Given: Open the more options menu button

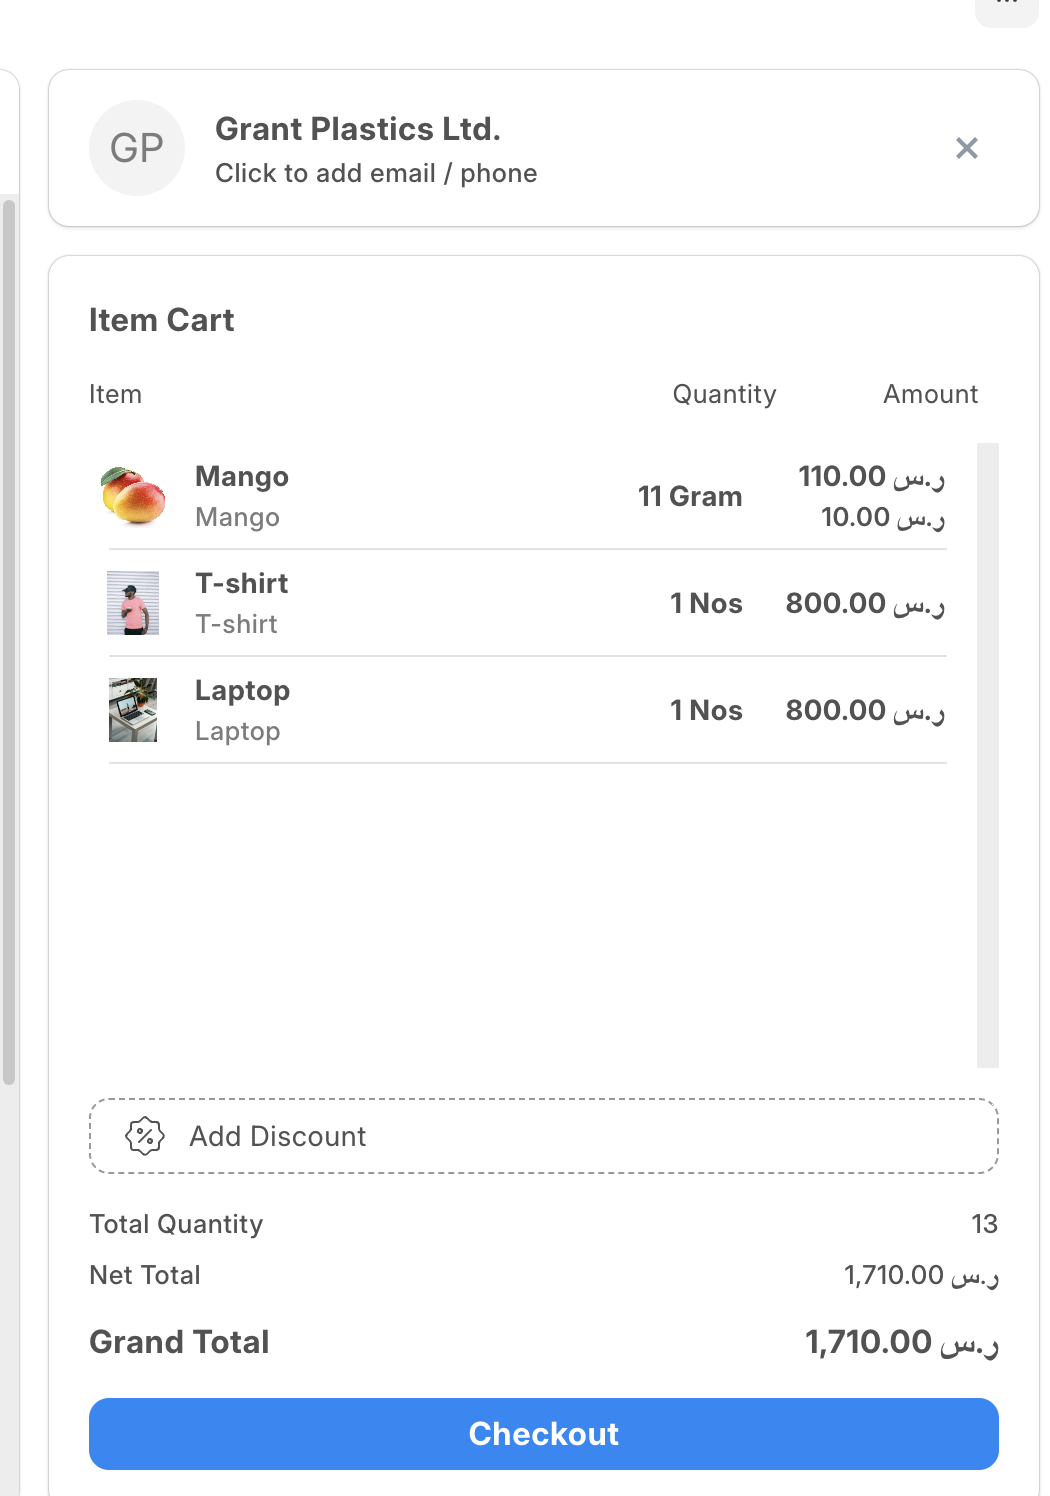Looking at the screenshot, I should pos(1007,8).
